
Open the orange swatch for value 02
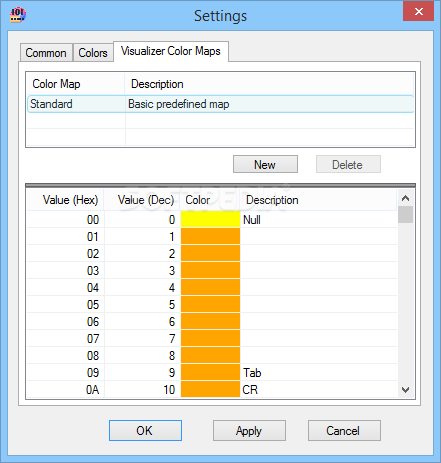click(x=210, y=253)
